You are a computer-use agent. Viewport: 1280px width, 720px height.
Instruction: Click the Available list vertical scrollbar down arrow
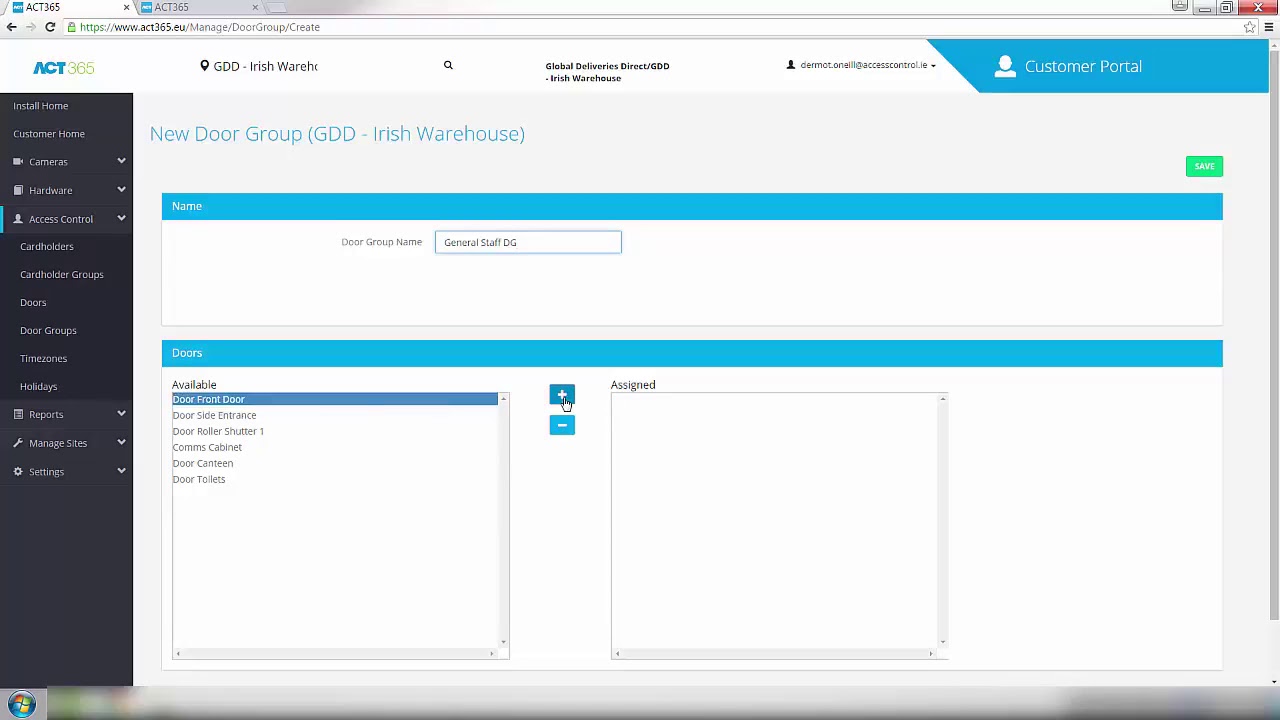[503, 642]
